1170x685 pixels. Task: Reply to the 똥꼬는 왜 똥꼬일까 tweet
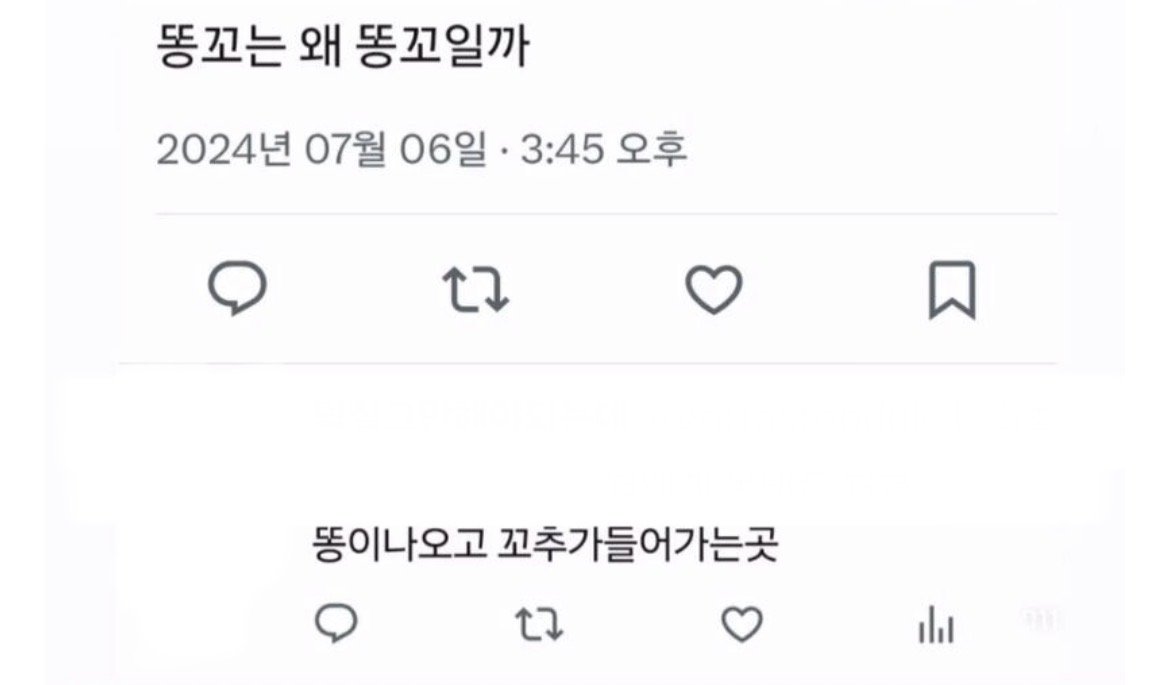tap(237, 289)
